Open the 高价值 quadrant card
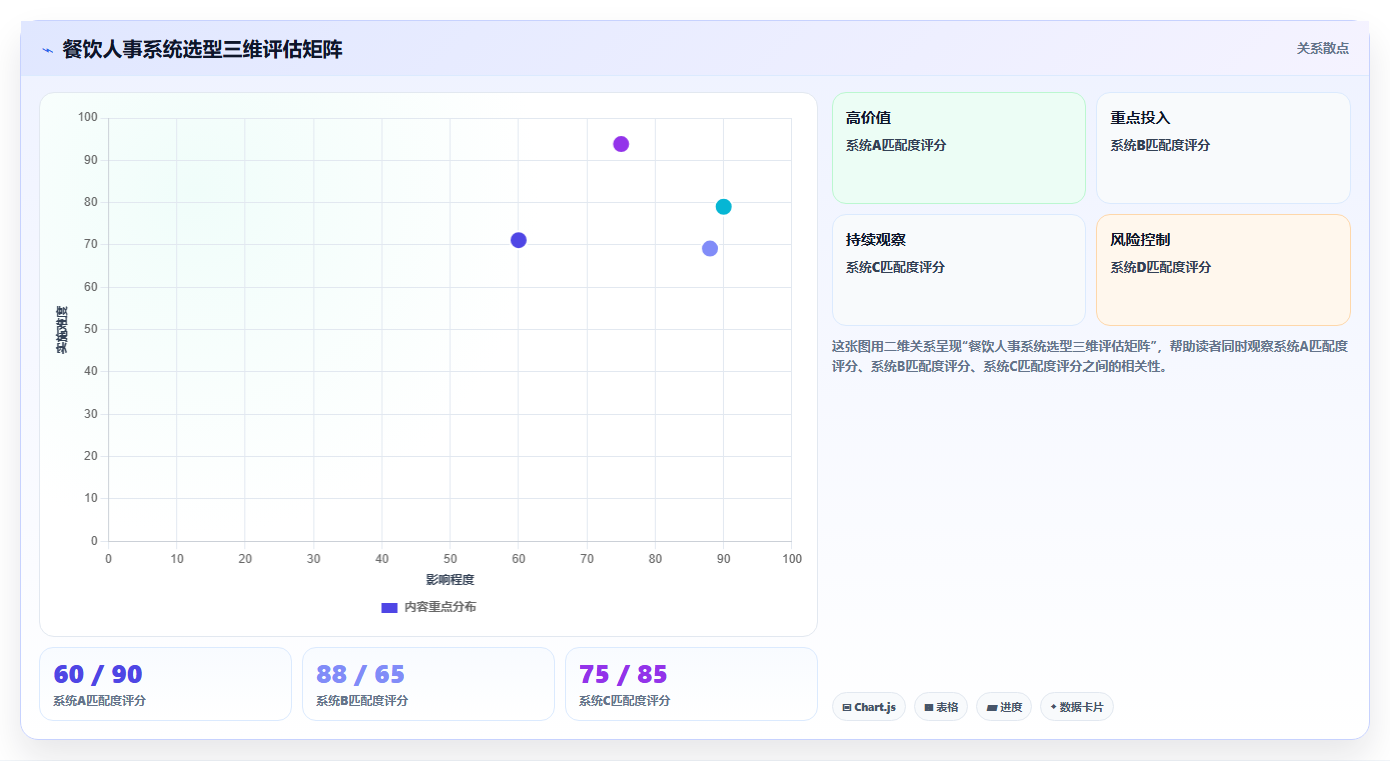Image resolution: width=1390 pixels, height=761 pixels. [959, 148]
